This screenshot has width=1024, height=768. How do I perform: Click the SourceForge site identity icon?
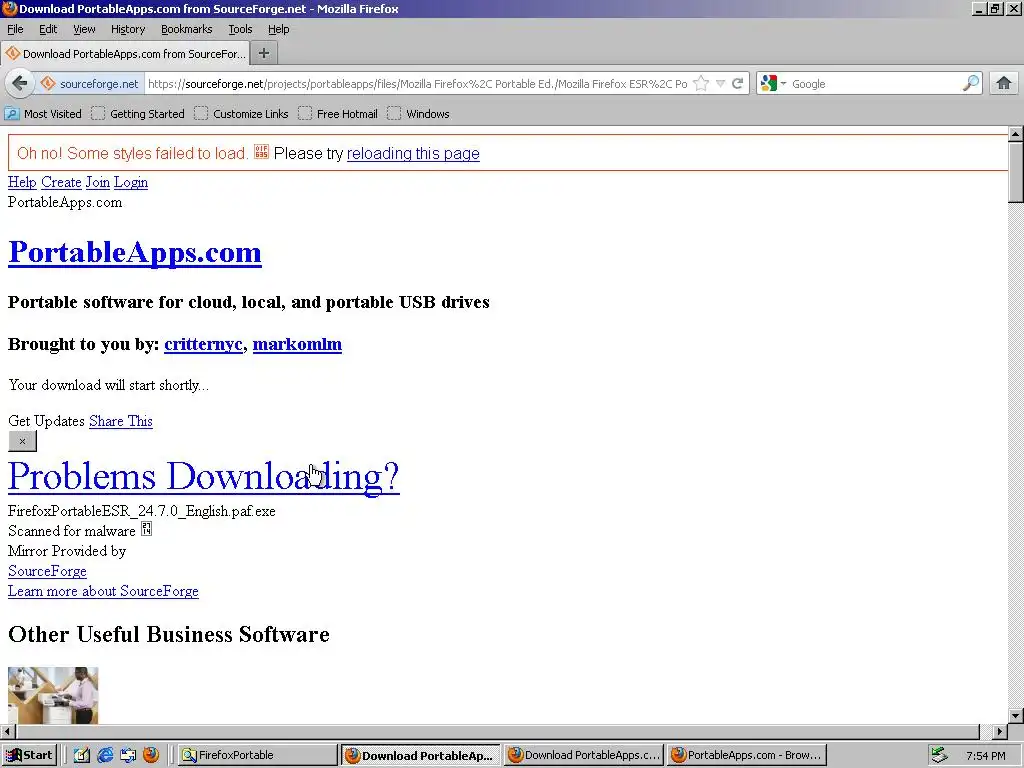pyautogui.click(x=48, y=84)
